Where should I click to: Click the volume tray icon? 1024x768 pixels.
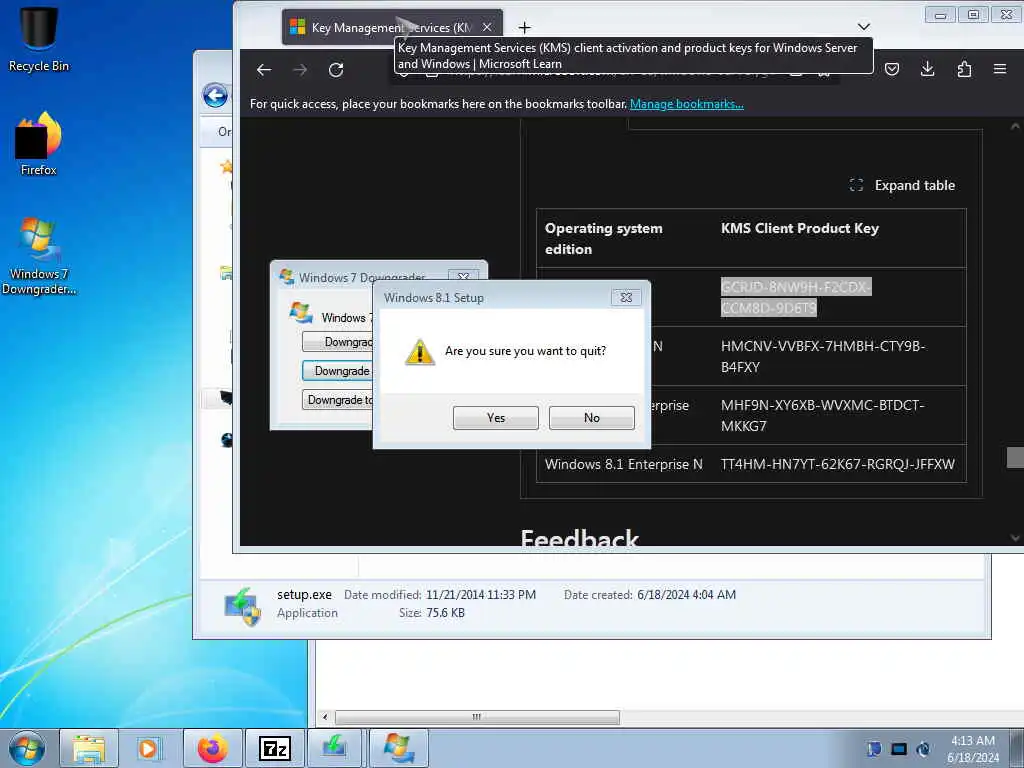tap(923, 749)
